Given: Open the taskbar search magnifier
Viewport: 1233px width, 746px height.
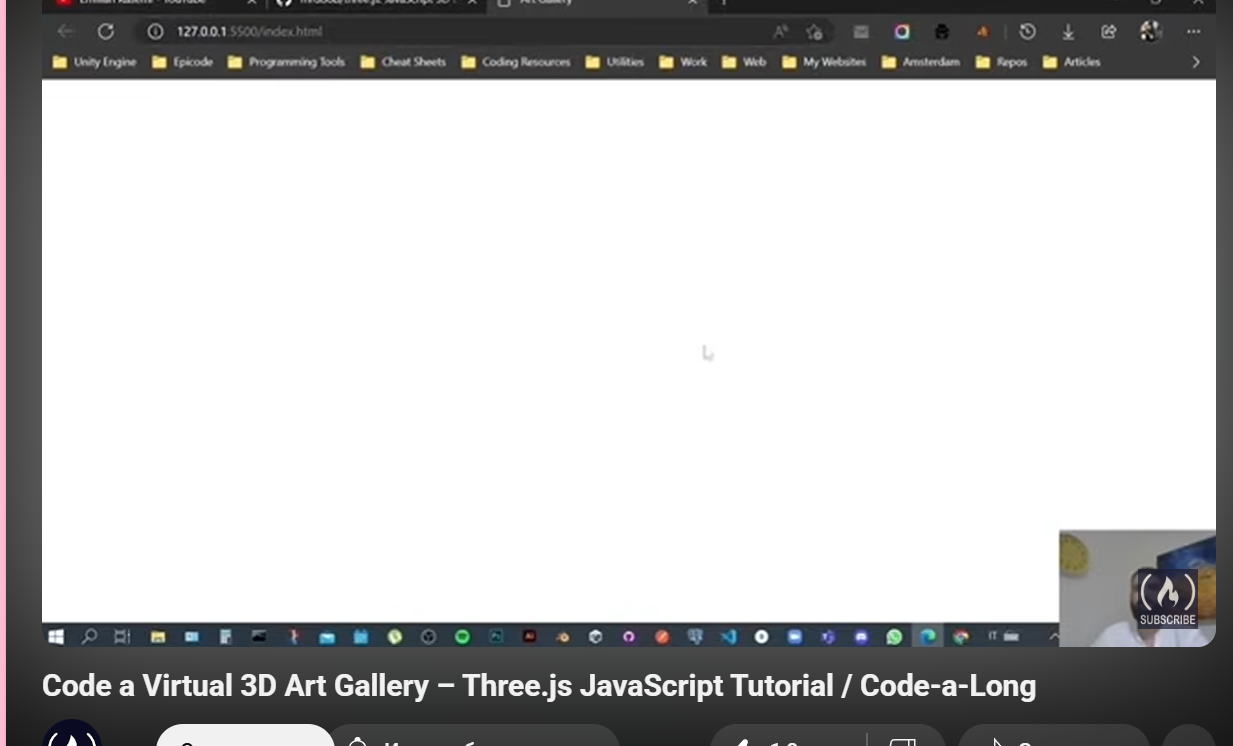Looking at the screenshot, I should pos(89,636).
